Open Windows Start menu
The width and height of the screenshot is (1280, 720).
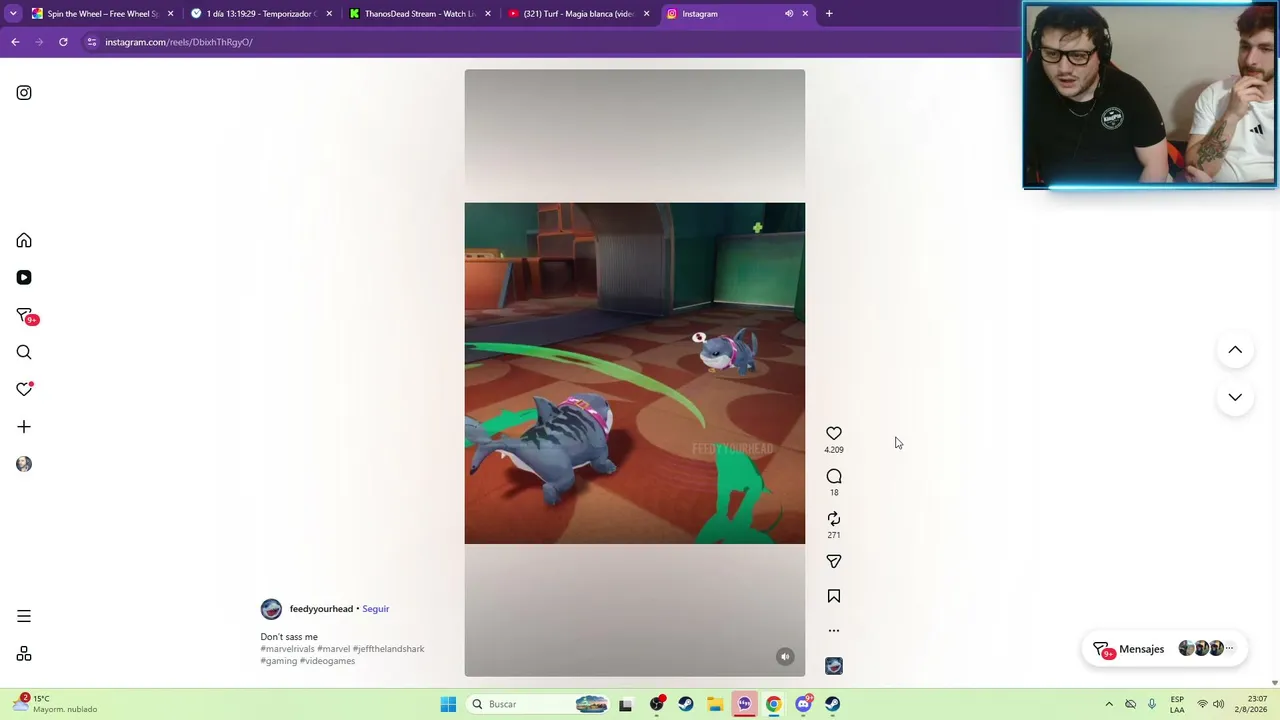point(448,704)
